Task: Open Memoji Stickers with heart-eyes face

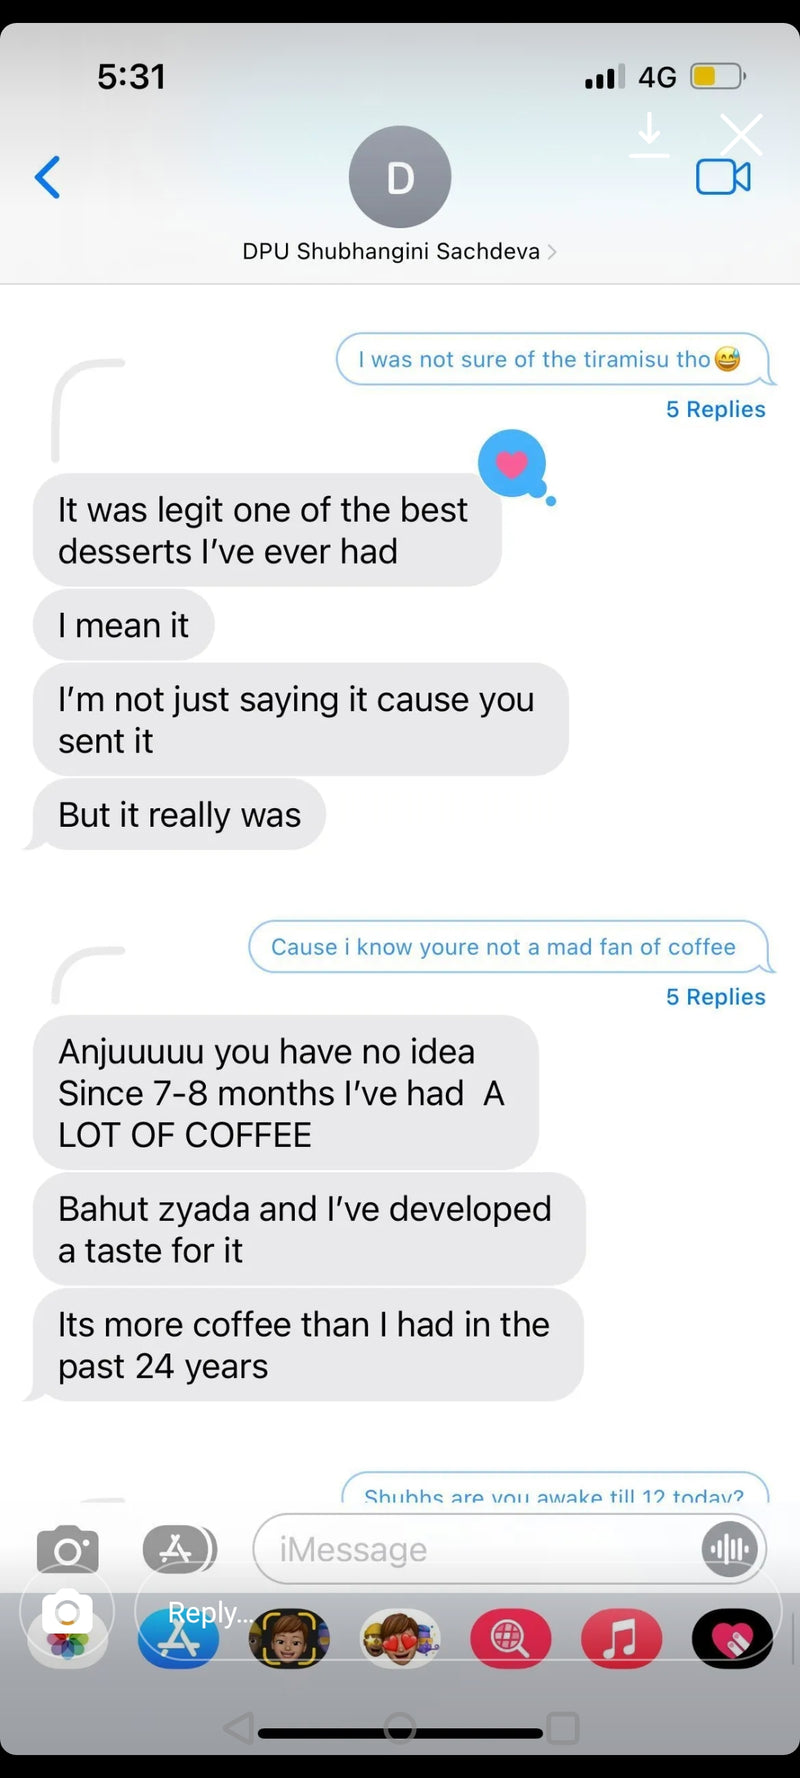Action: pyautogui.click(x=400, y=1639)
